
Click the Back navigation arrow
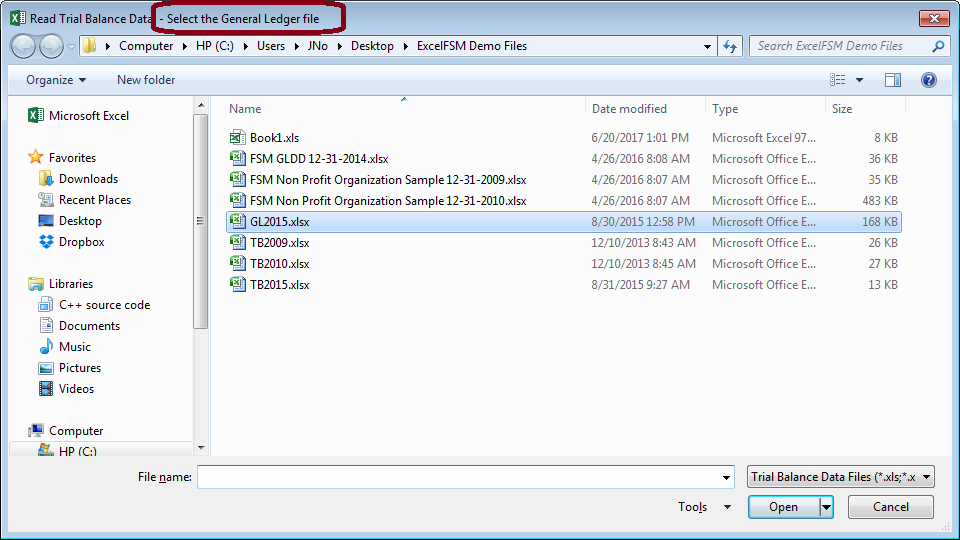coord(23,47)
